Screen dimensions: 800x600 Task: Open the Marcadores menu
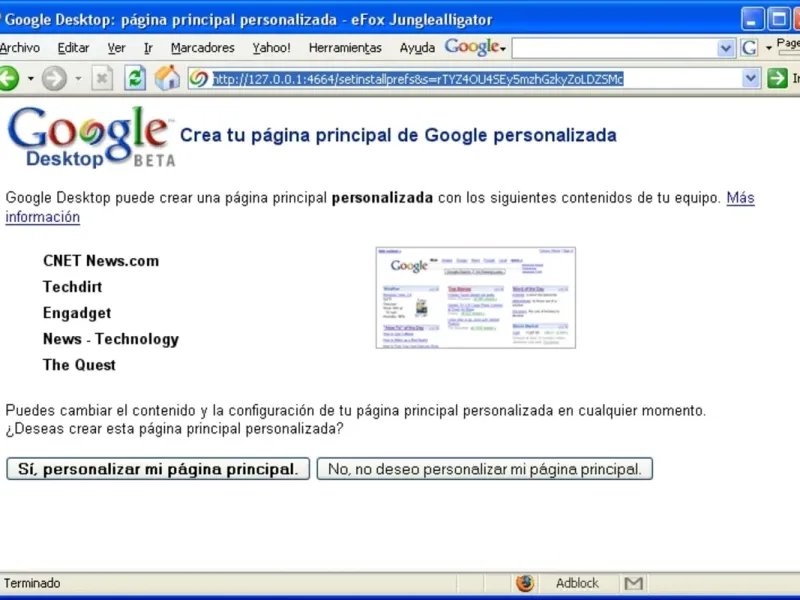[x=203, y=48]
